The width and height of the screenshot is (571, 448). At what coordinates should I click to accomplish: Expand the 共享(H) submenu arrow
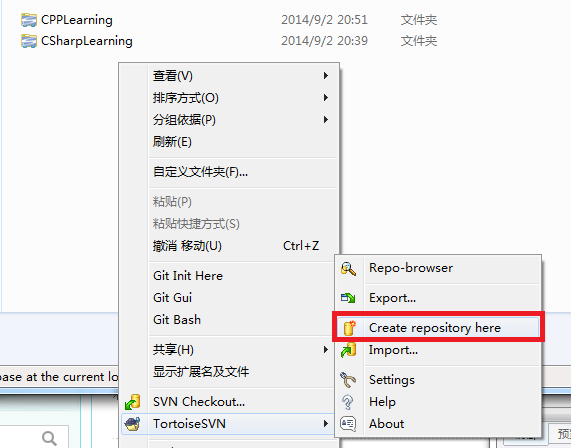326,350
